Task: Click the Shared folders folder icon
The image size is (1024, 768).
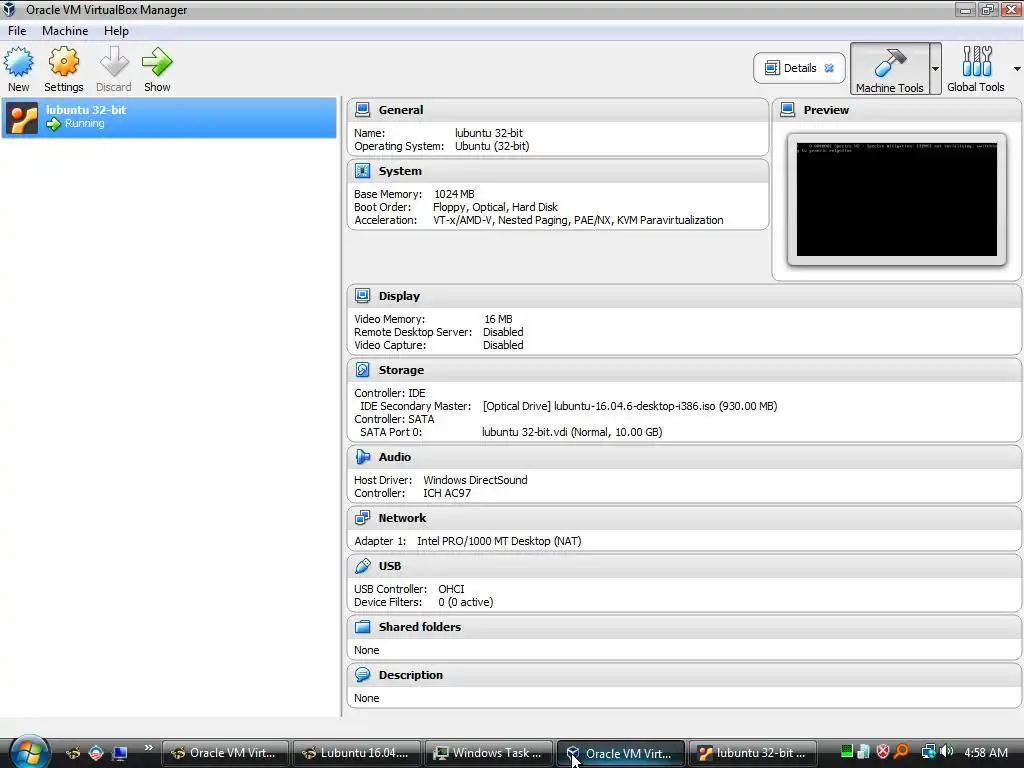Action: tap(362, 627)
